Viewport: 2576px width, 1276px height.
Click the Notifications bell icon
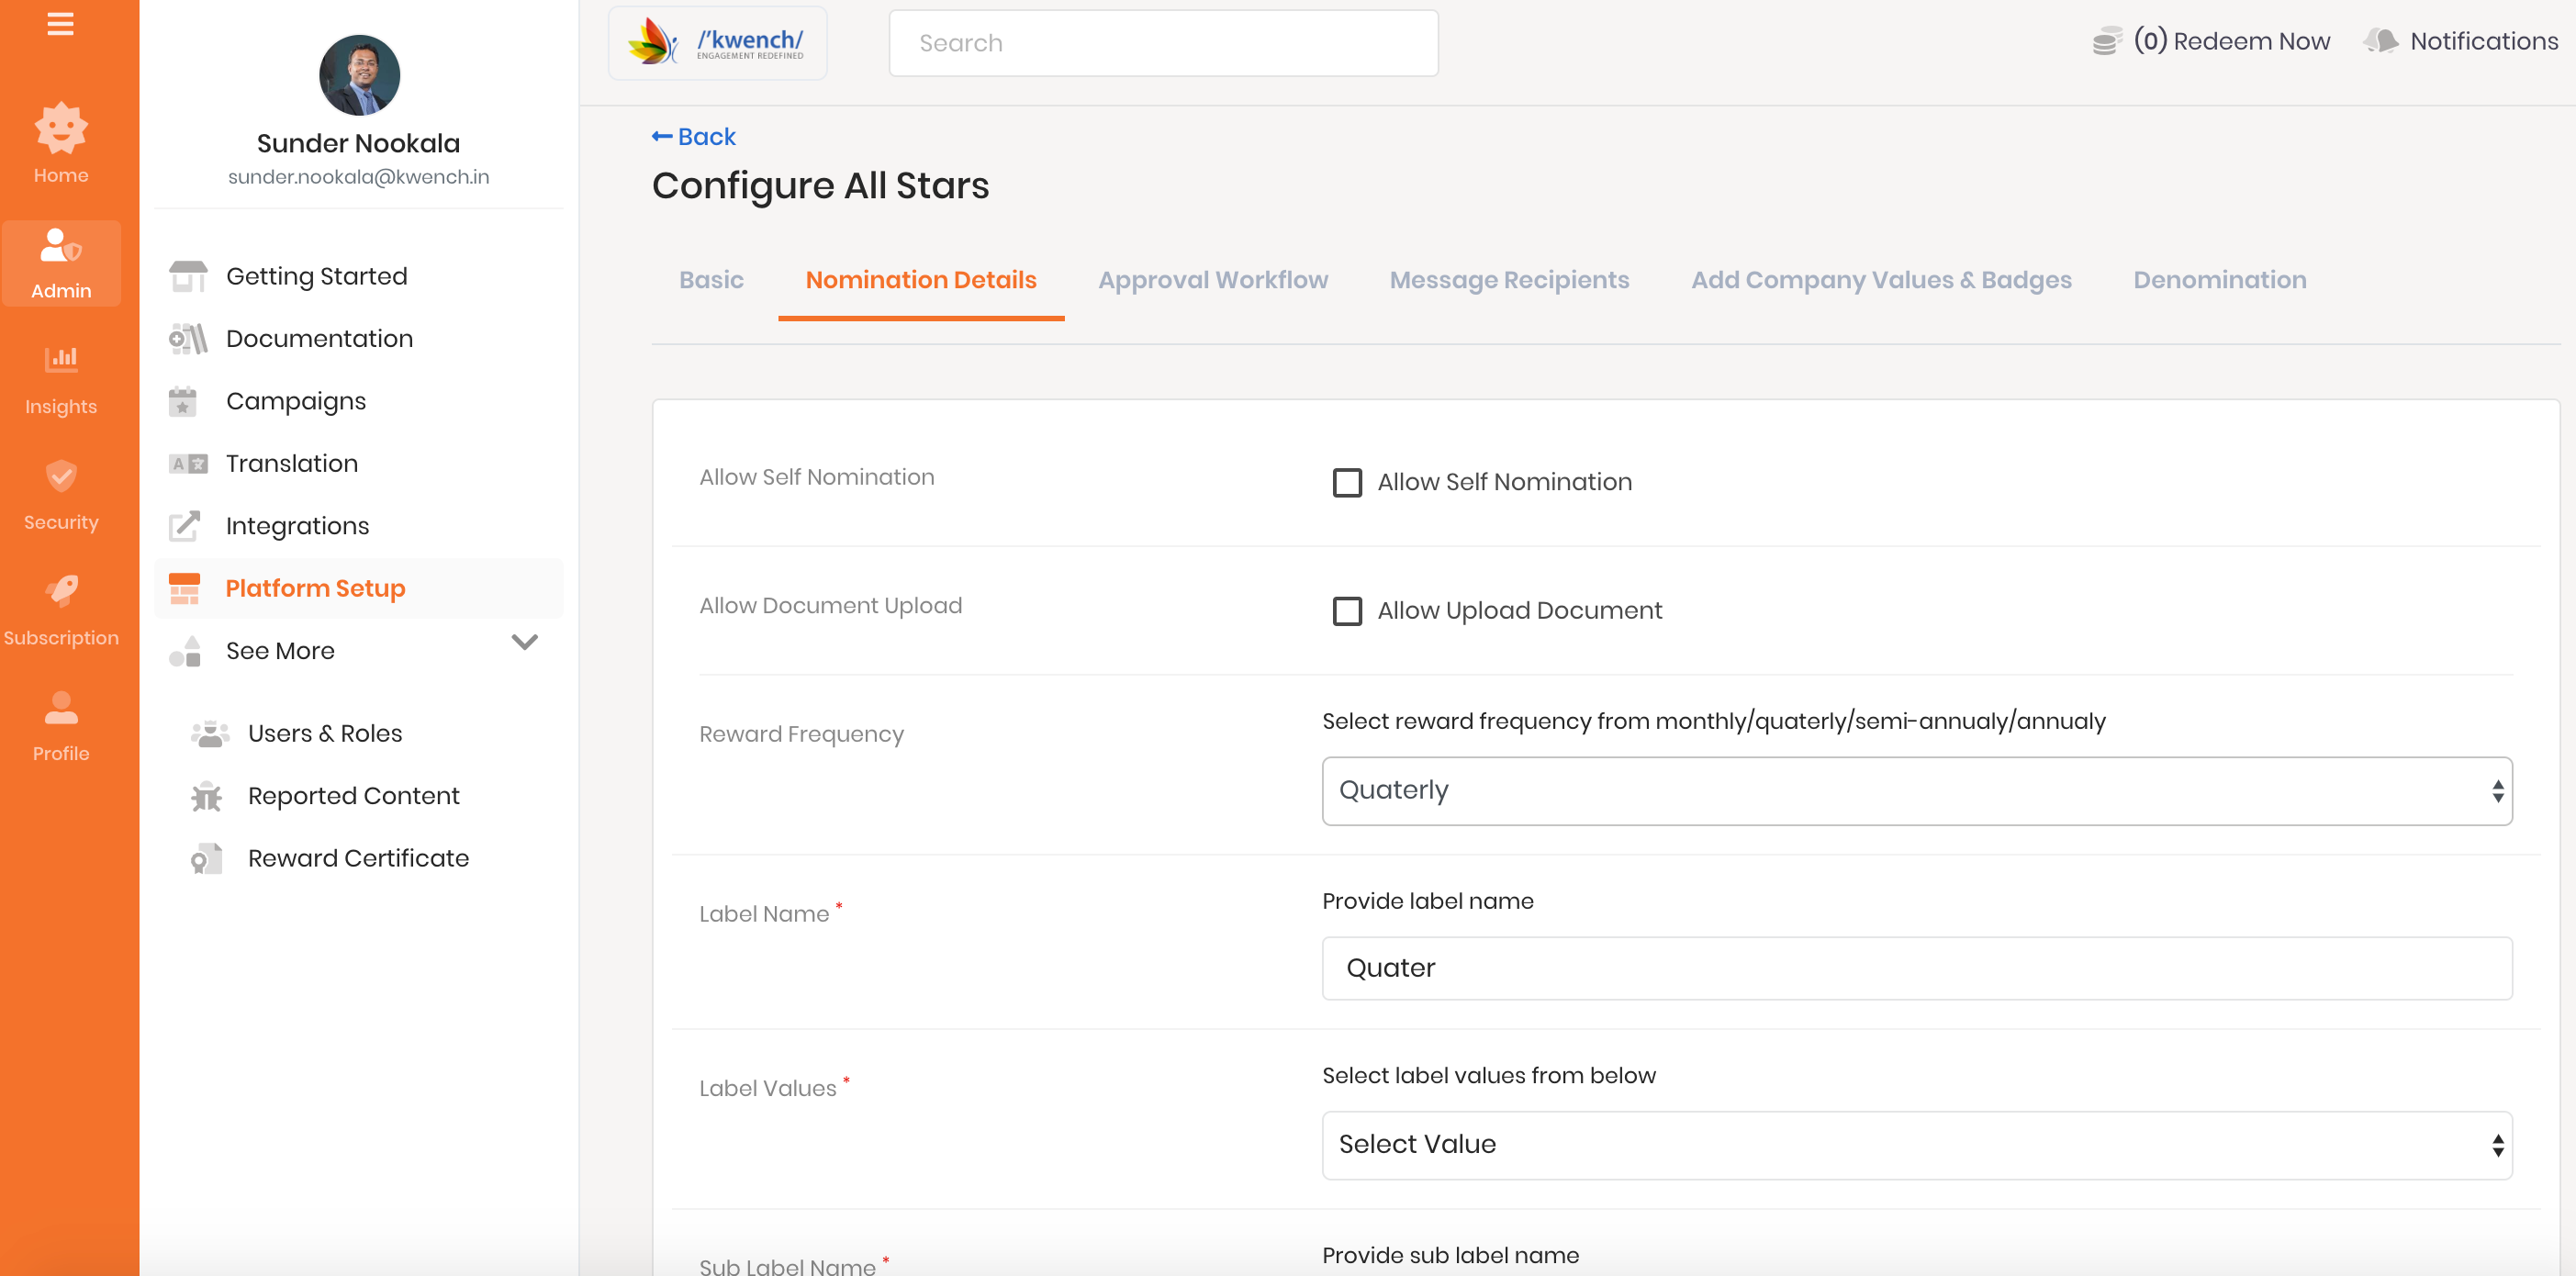pyautogui.click(x=2381, y=41)
